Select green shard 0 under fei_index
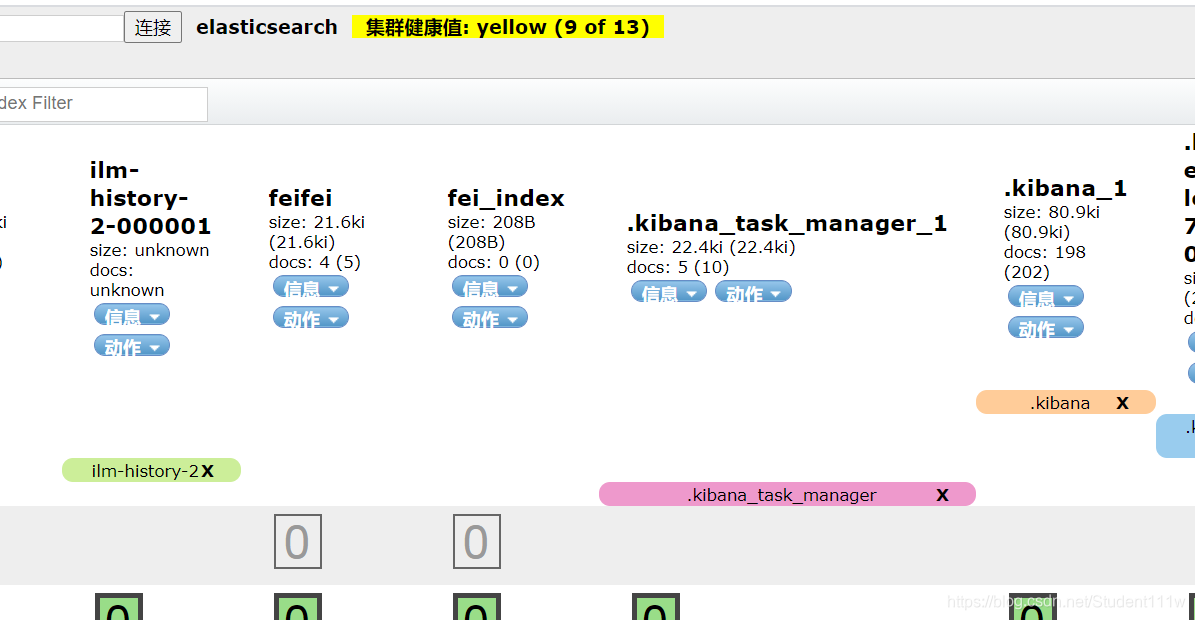Screen dimensions: 1195x620 tap(477, 607)
